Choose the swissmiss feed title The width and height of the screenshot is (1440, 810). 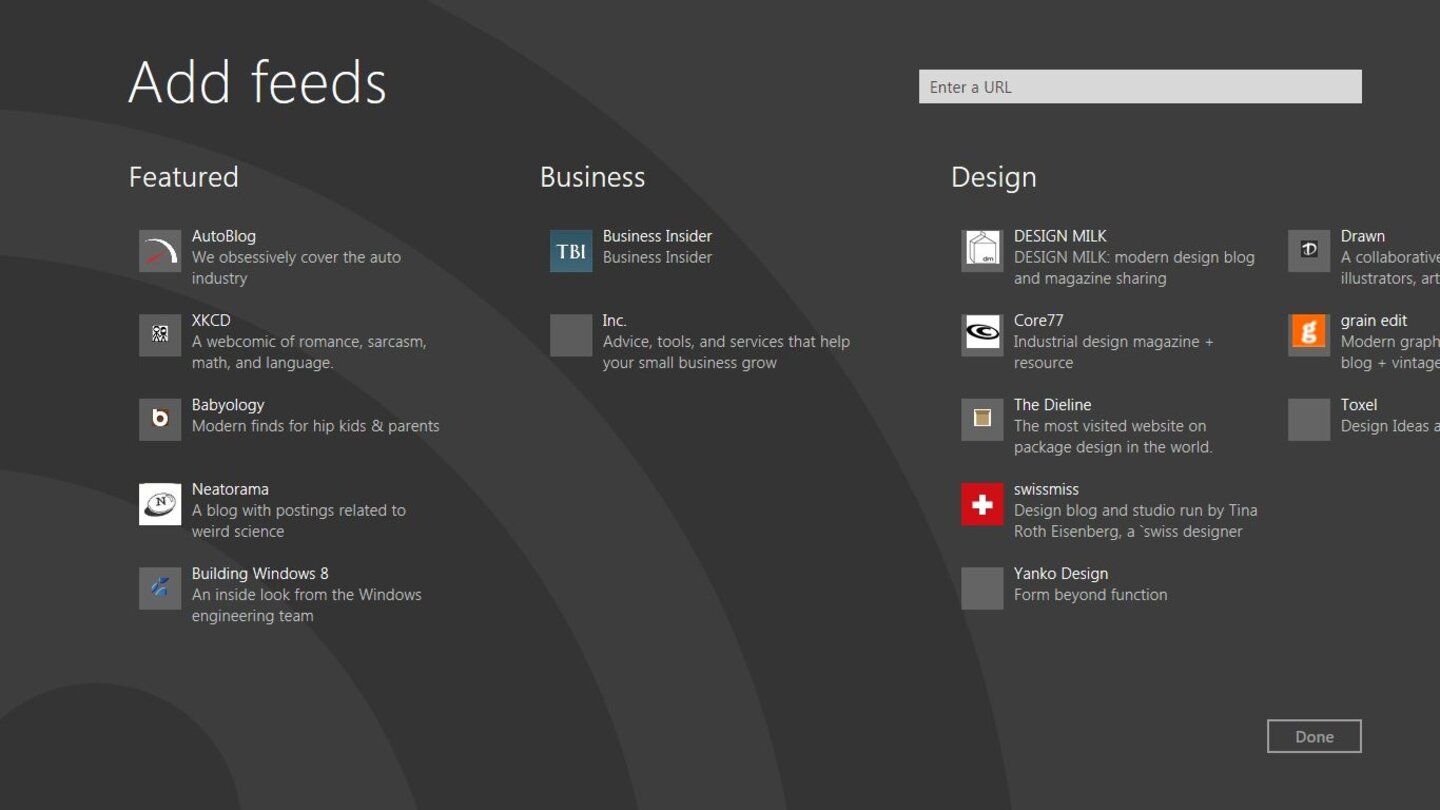1046,489
